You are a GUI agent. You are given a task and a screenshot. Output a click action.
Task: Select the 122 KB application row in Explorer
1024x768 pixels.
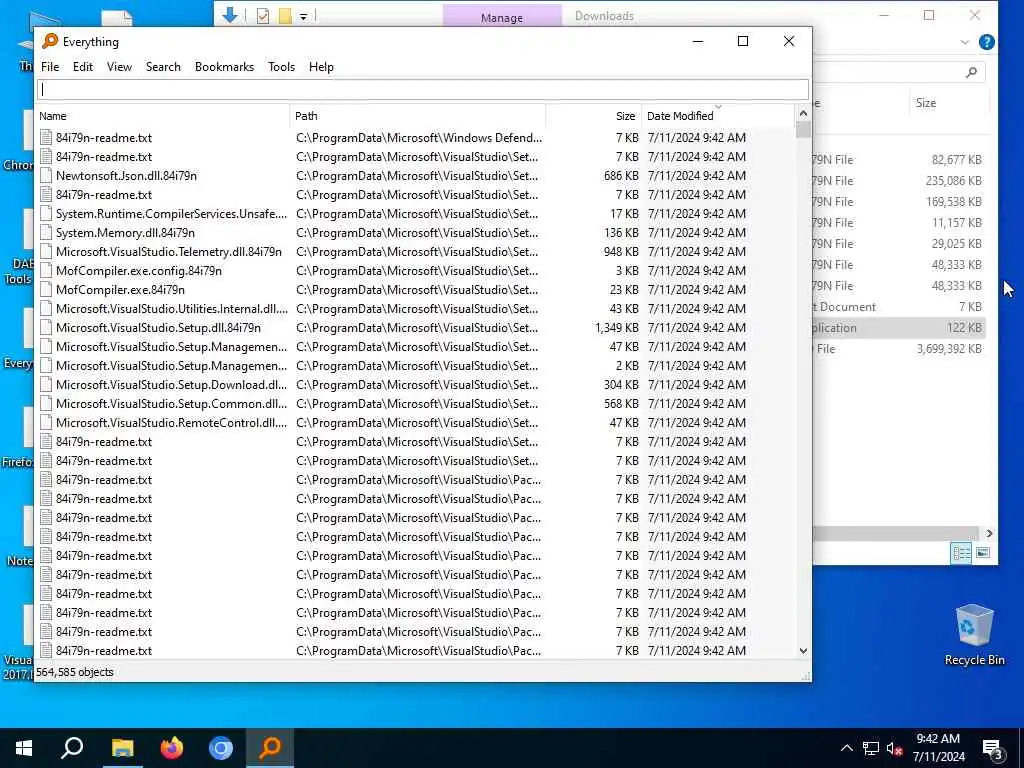(899, 328)
